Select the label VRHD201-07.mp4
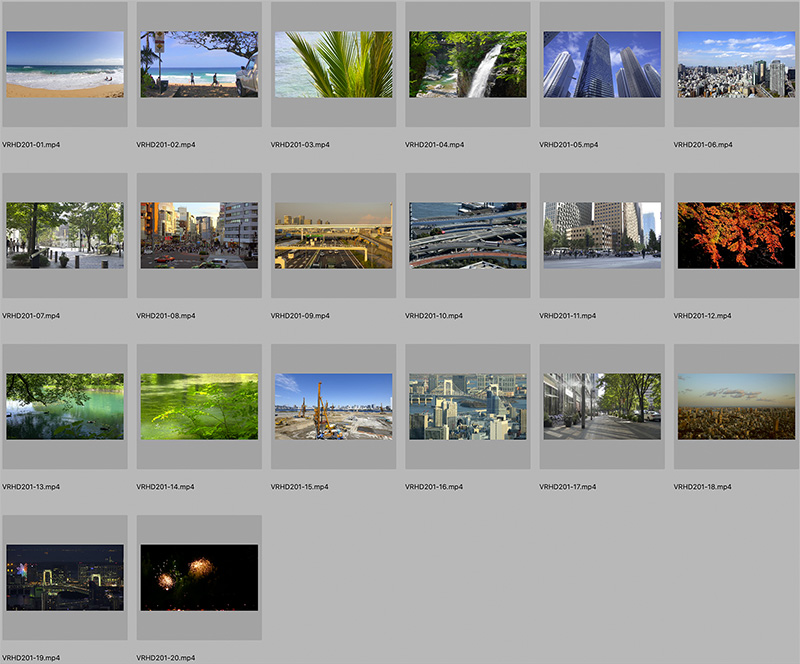 click(x=31, y=315)
